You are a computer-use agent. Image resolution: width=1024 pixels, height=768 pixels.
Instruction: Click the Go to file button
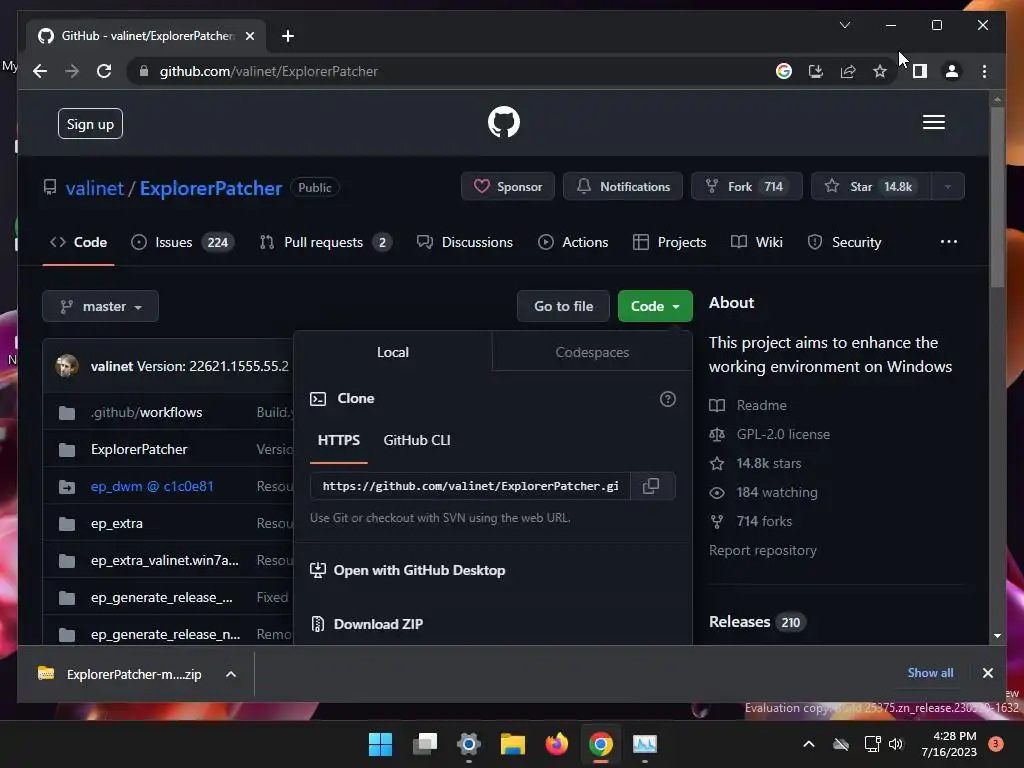563,306
